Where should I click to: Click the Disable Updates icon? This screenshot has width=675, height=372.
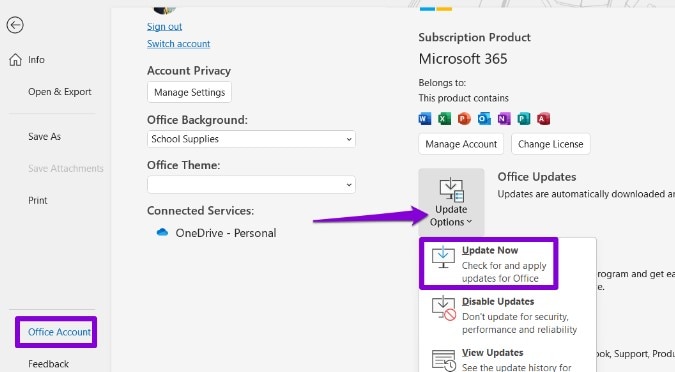443,308
